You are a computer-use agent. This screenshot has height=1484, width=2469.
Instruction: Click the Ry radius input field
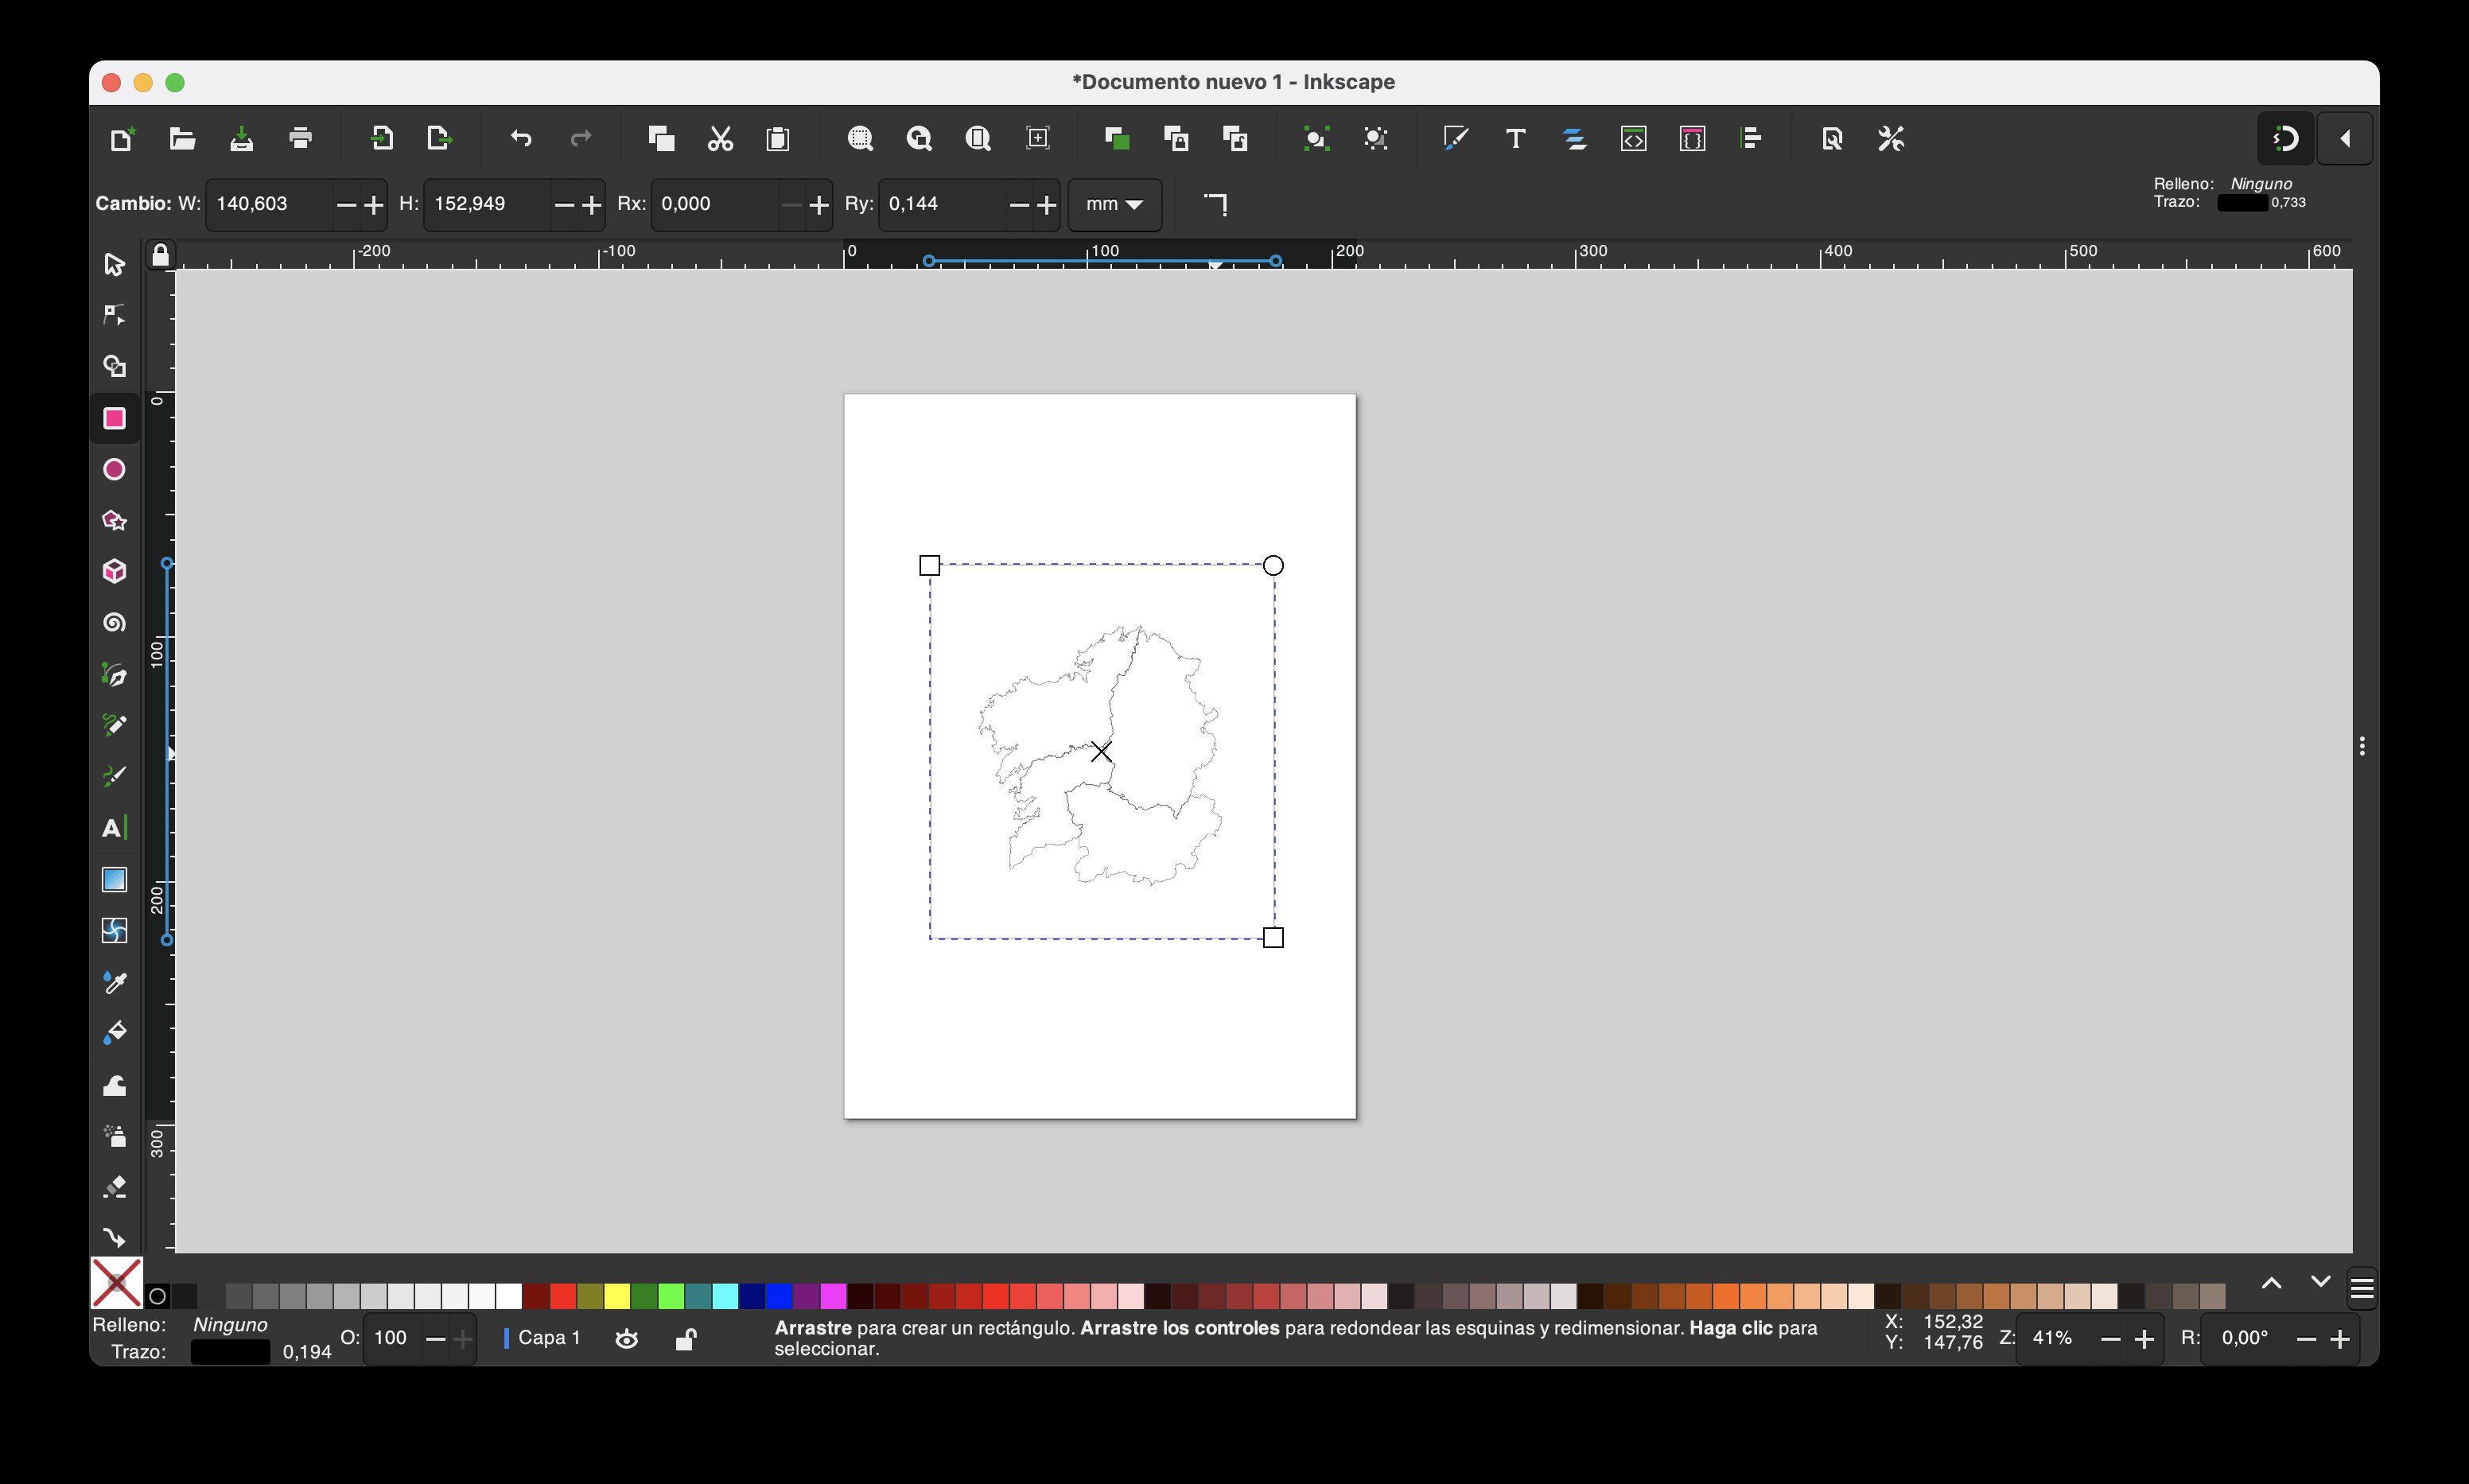point(944,204)
